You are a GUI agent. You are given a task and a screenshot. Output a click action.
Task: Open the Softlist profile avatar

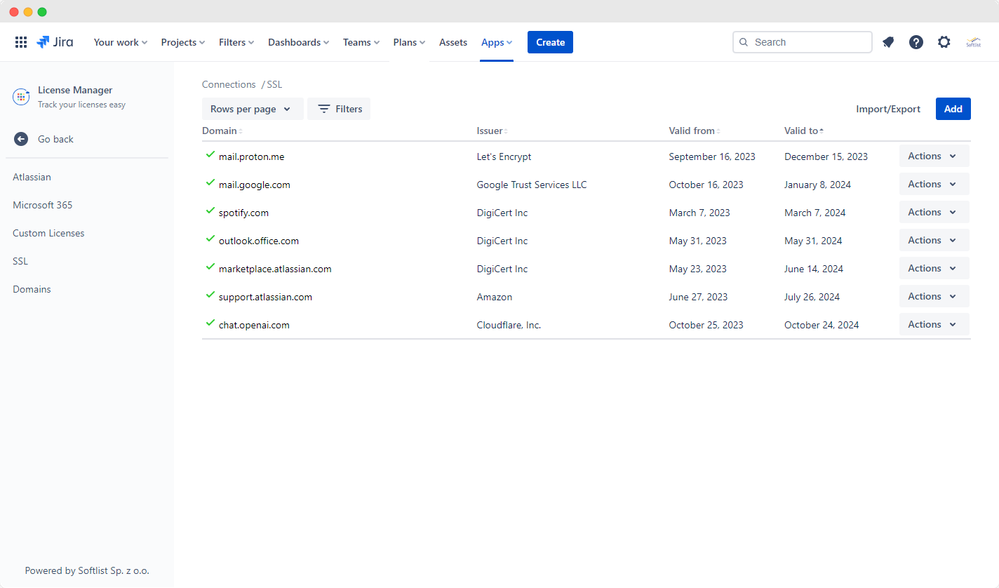(x=974, y=42)
